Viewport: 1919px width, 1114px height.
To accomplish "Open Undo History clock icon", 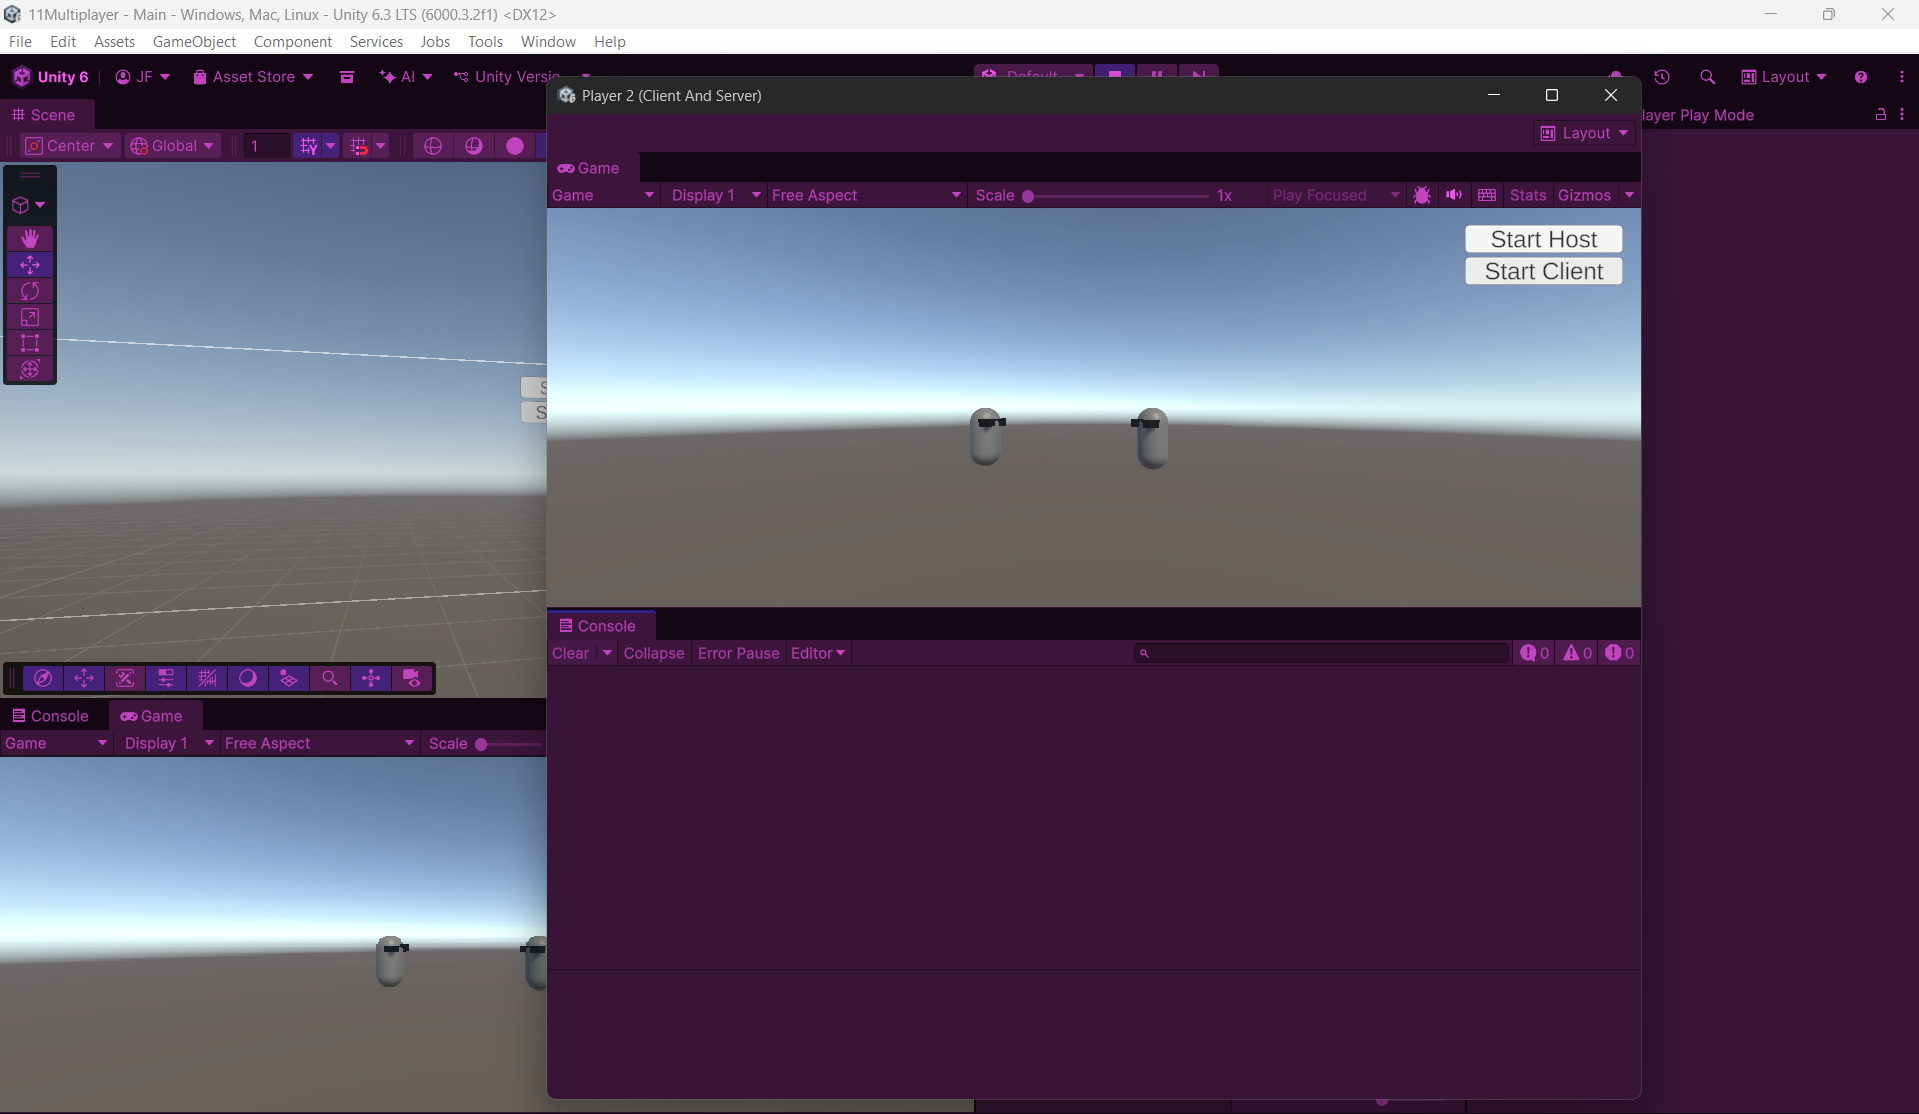I will 1662,77.
